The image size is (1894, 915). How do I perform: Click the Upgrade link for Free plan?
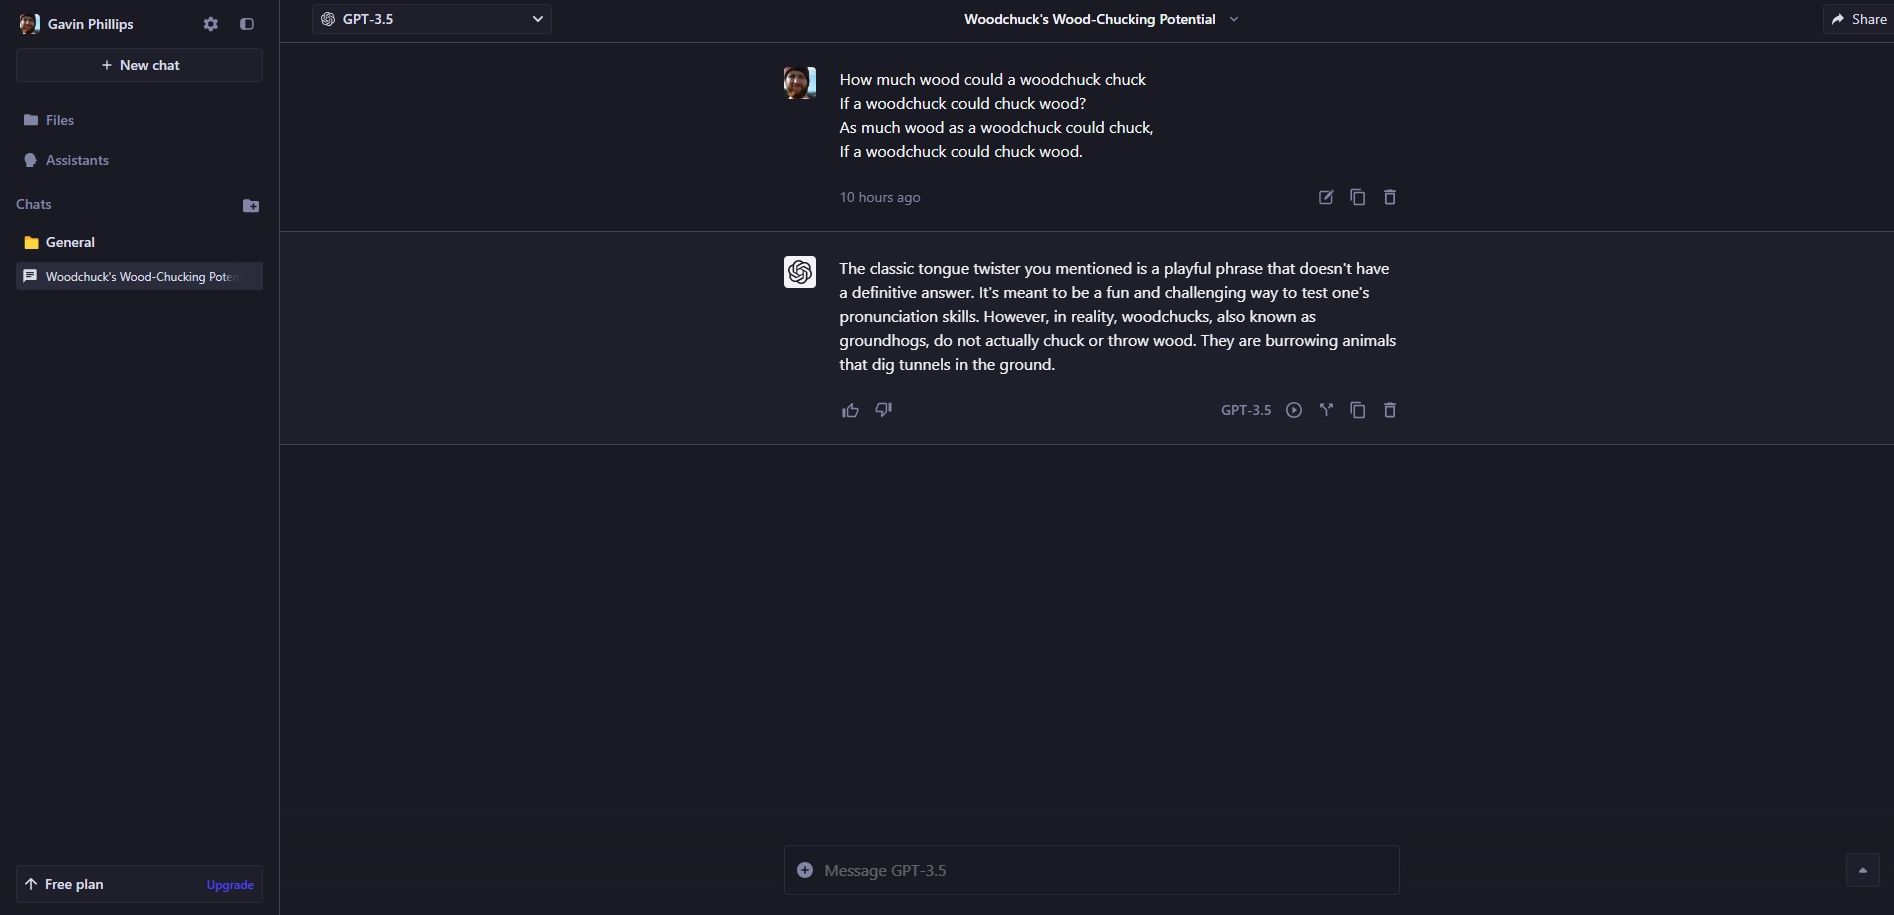coord(229,884)
